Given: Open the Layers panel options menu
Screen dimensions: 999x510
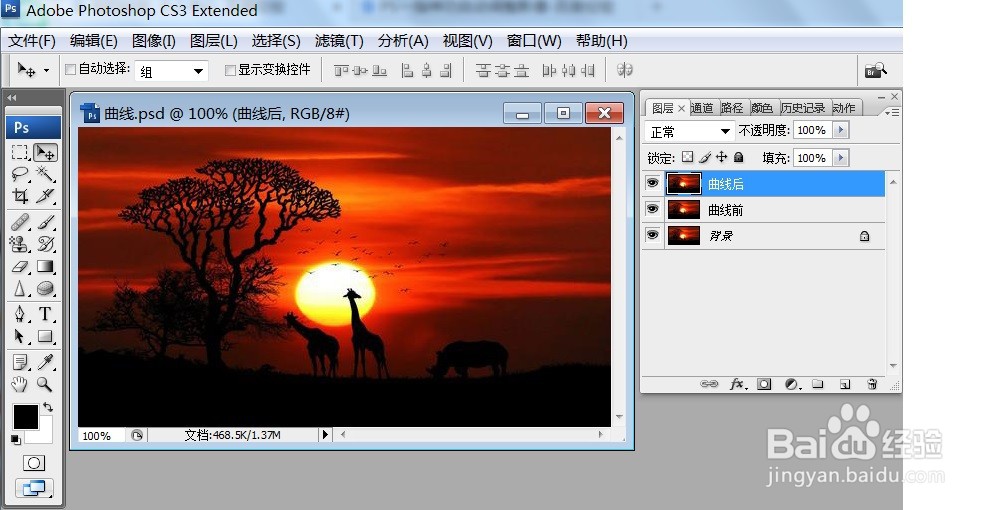Looking at the screenshot, I should (x=892, y=112).
